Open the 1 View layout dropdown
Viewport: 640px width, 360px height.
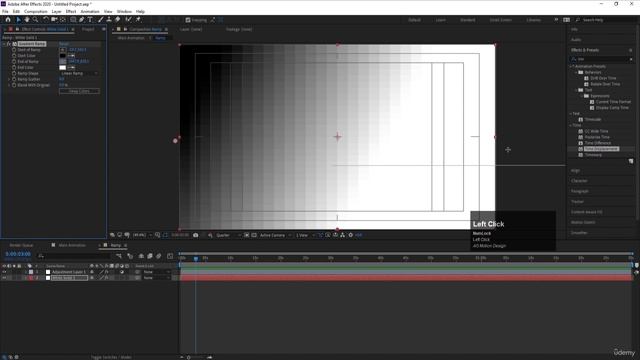305,235
